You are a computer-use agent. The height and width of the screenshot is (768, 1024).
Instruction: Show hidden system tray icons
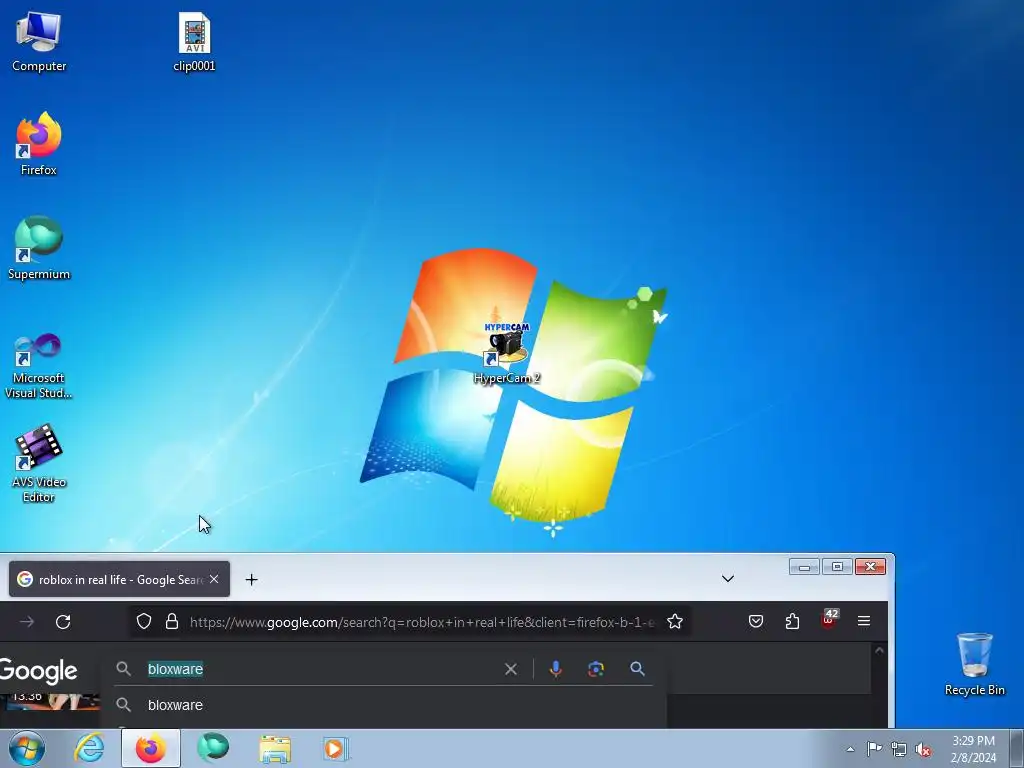point(850,749)
